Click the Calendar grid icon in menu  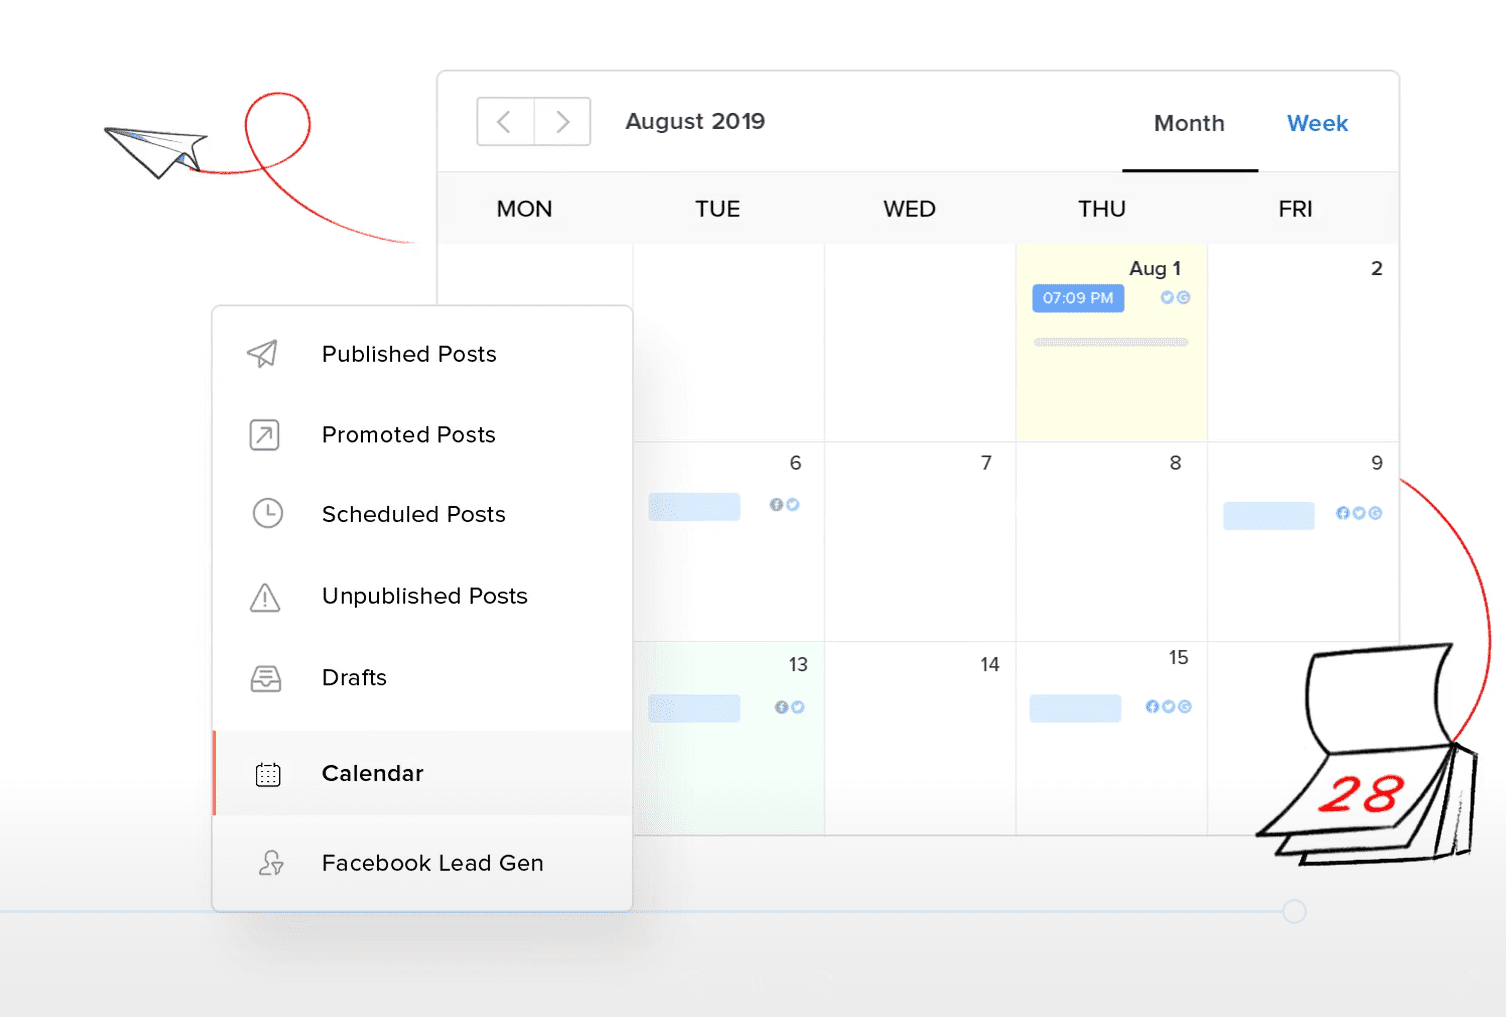point(268,774)
